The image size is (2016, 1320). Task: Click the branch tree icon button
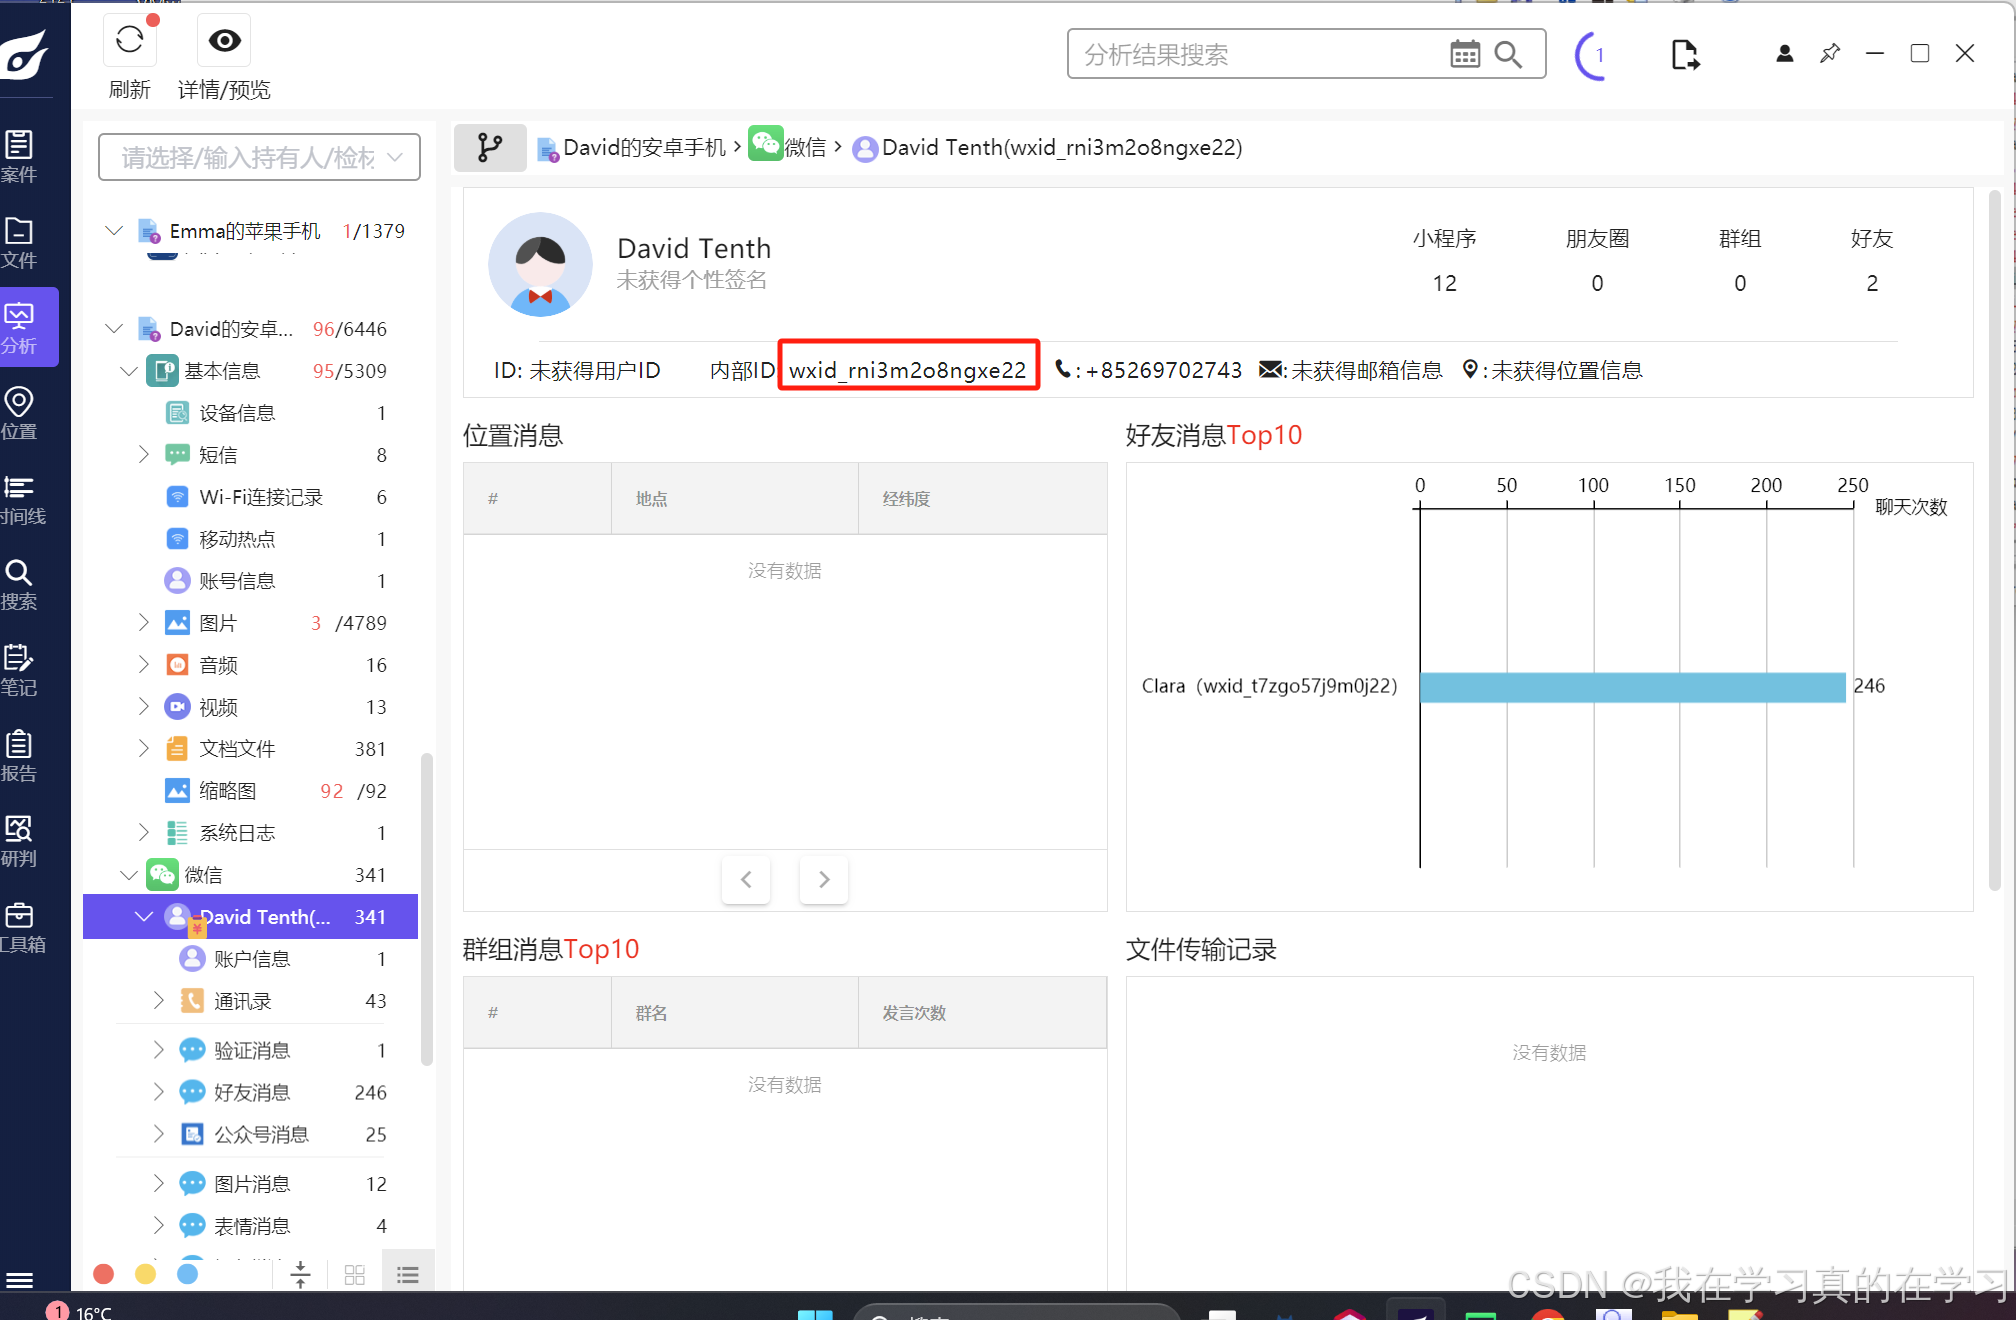pos(490,148)
